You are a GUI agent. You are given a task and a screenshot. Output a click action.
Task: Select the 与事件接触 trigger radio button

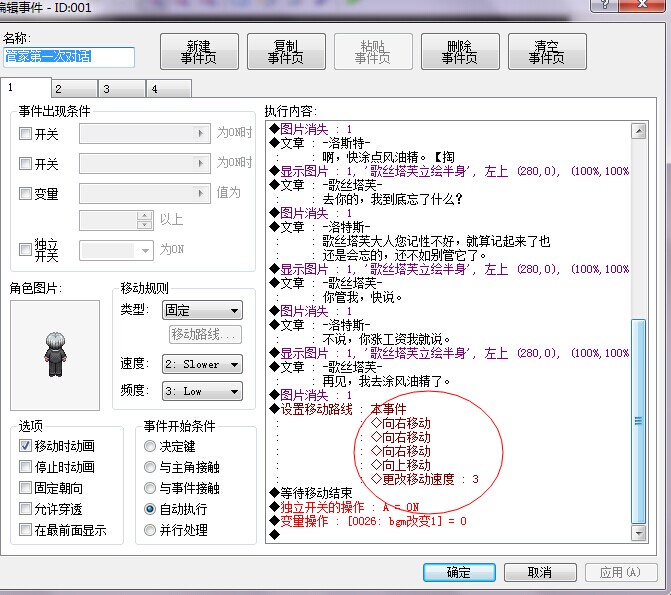click(x=150, y=488)
